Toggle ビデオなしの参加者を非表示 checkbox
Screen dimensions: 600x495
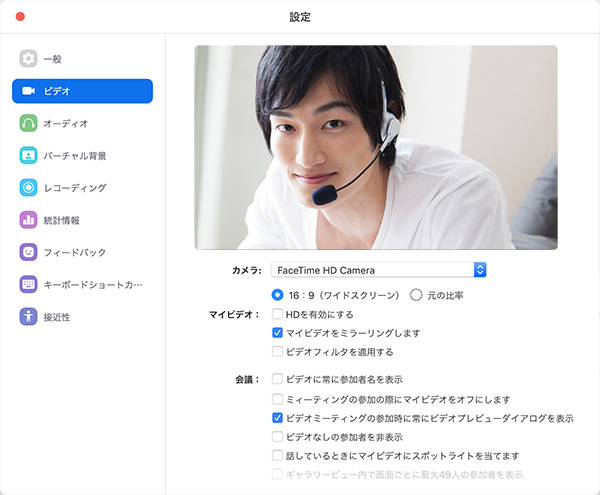click(x=277, y=437)
